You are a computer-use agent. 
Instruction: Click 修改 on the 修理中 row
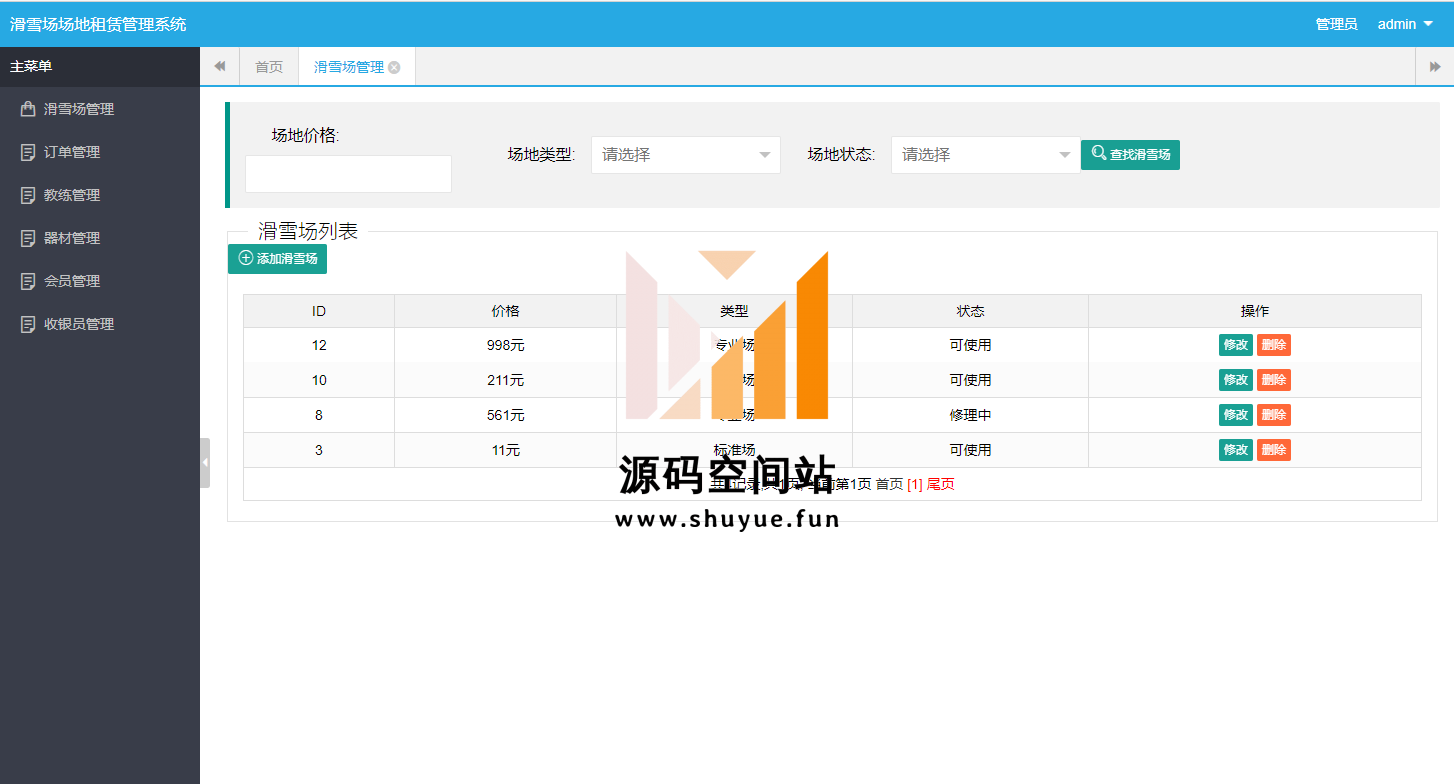tap(1236, 415)
